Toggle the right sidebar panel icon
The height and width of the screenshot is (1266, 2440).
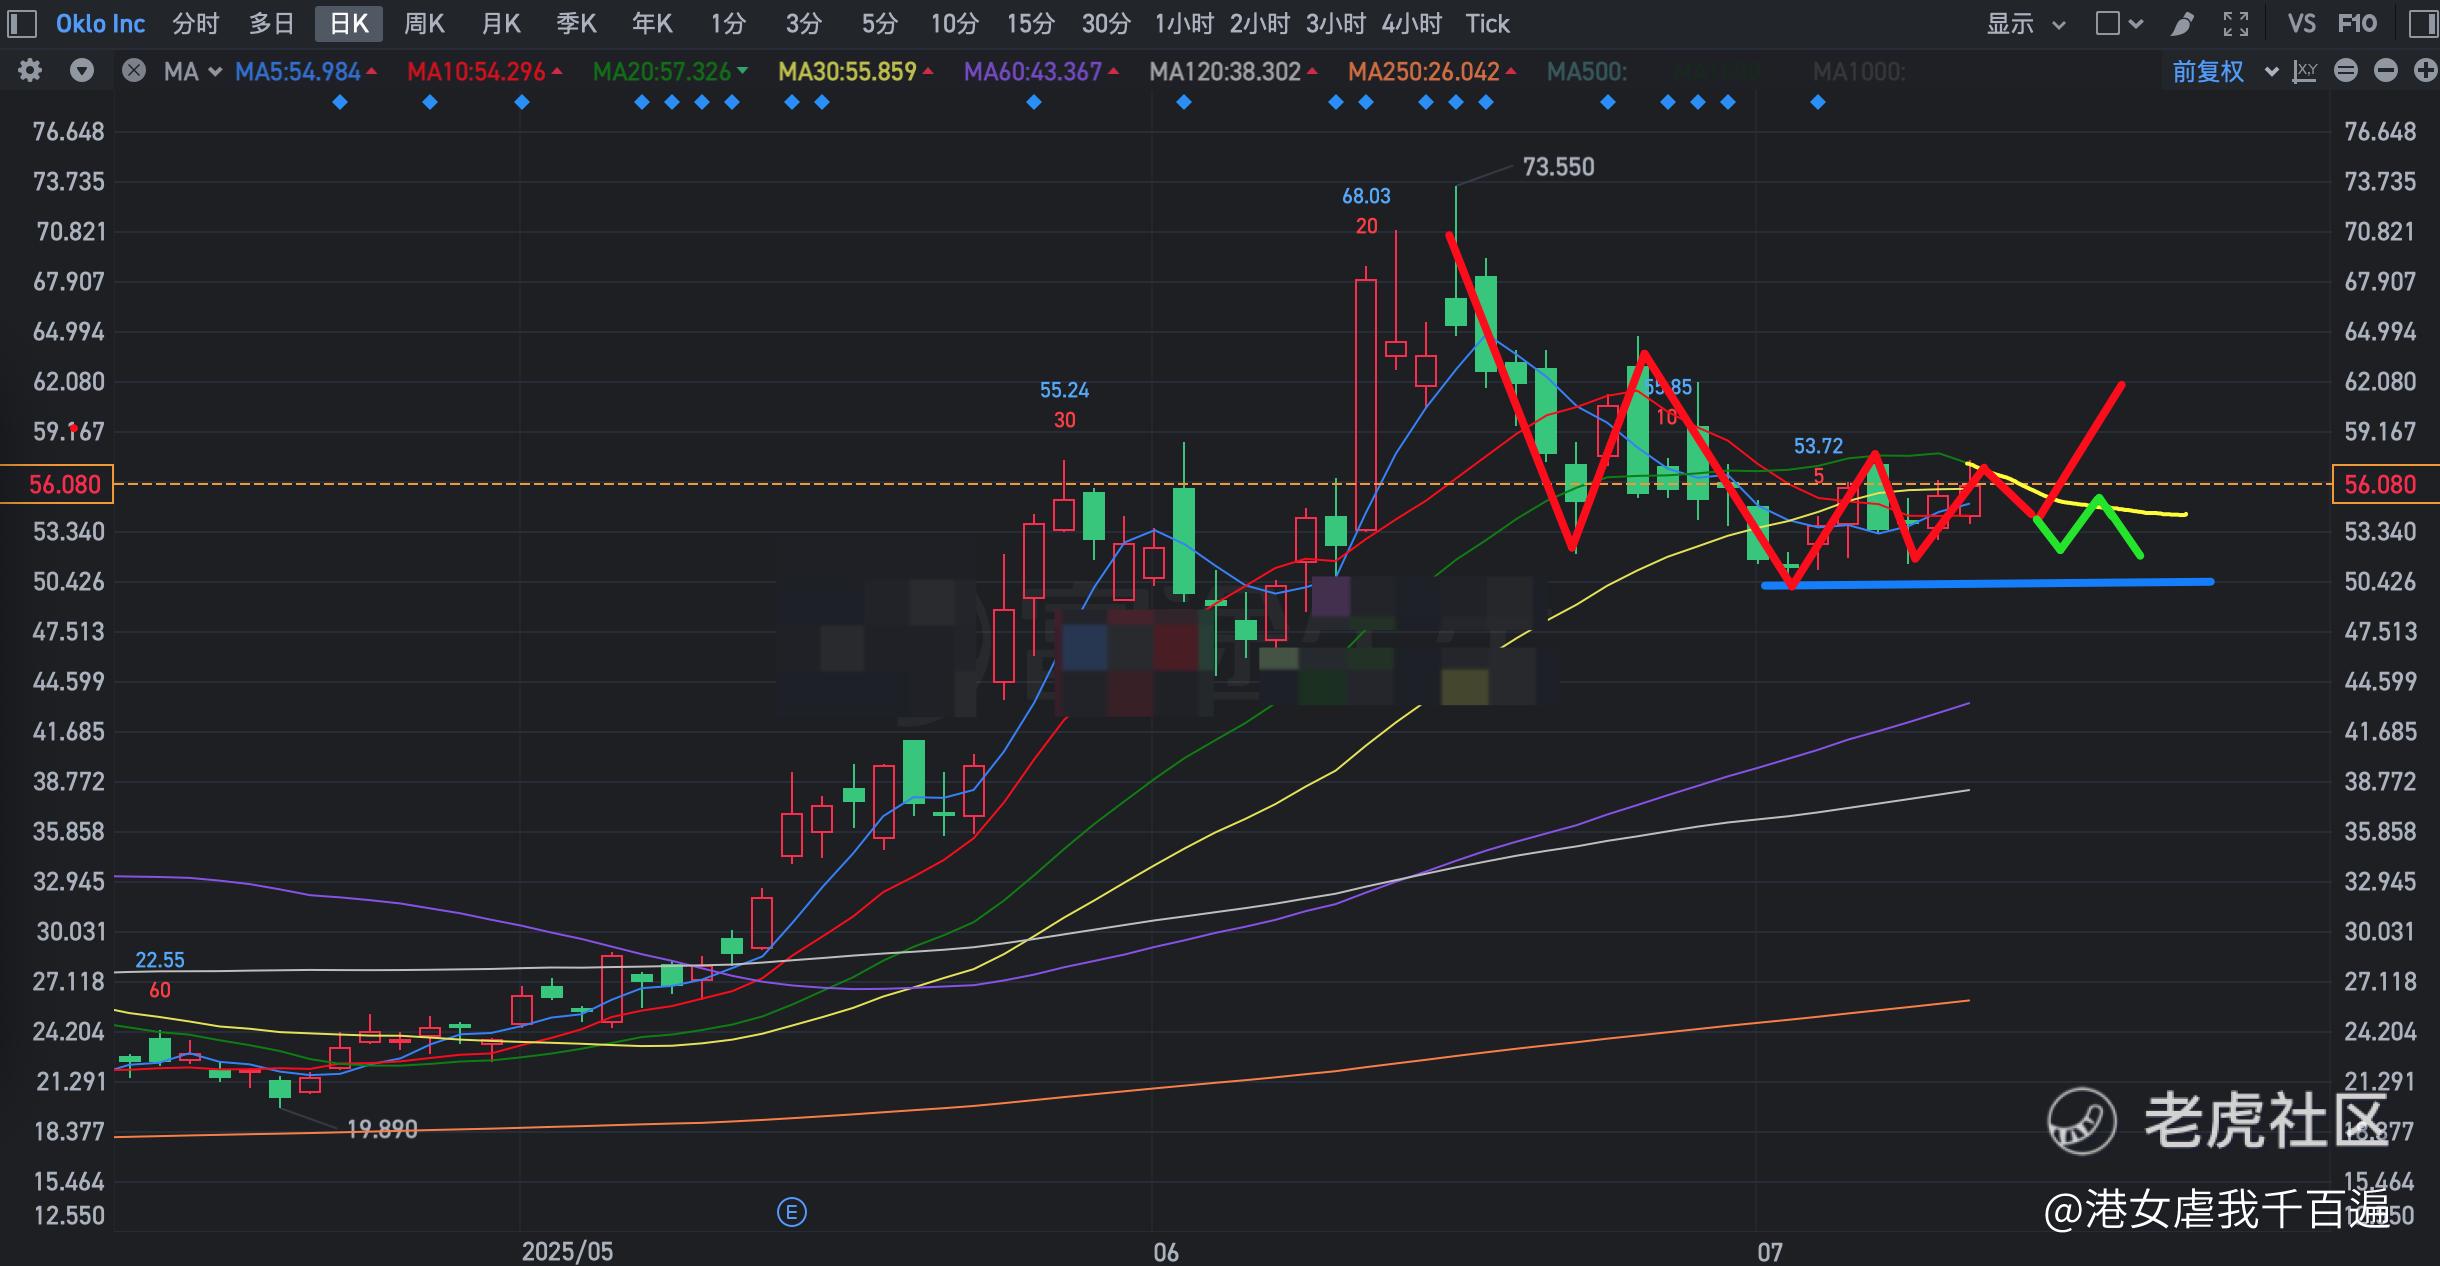pyautogui.click(x=2423, y=23)
